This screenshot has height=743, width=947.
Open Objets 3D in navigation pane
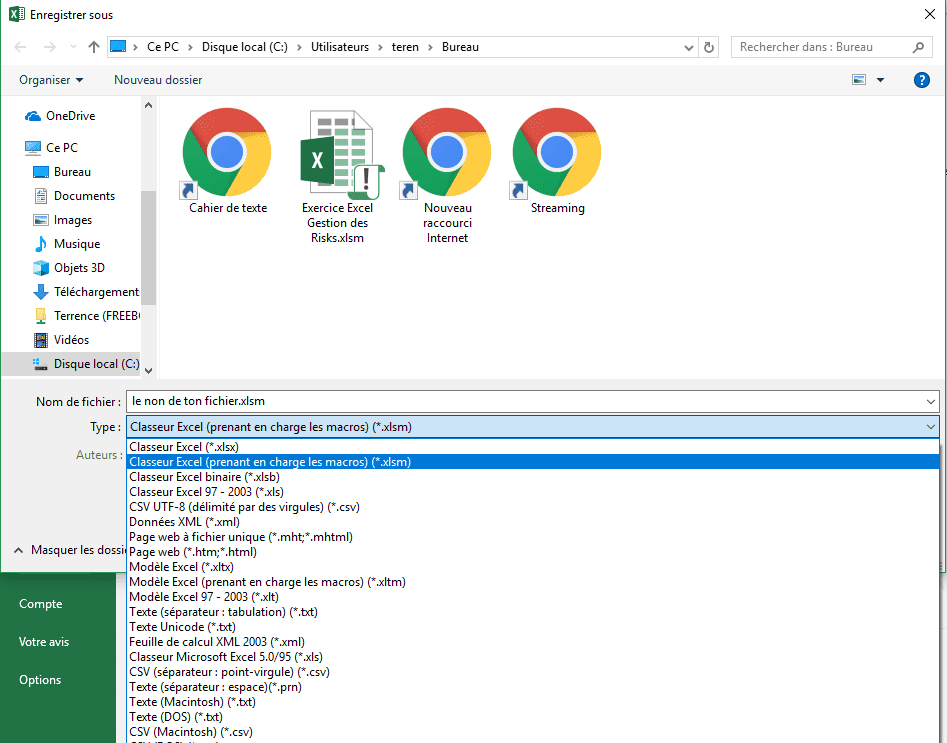coord(79,268)
